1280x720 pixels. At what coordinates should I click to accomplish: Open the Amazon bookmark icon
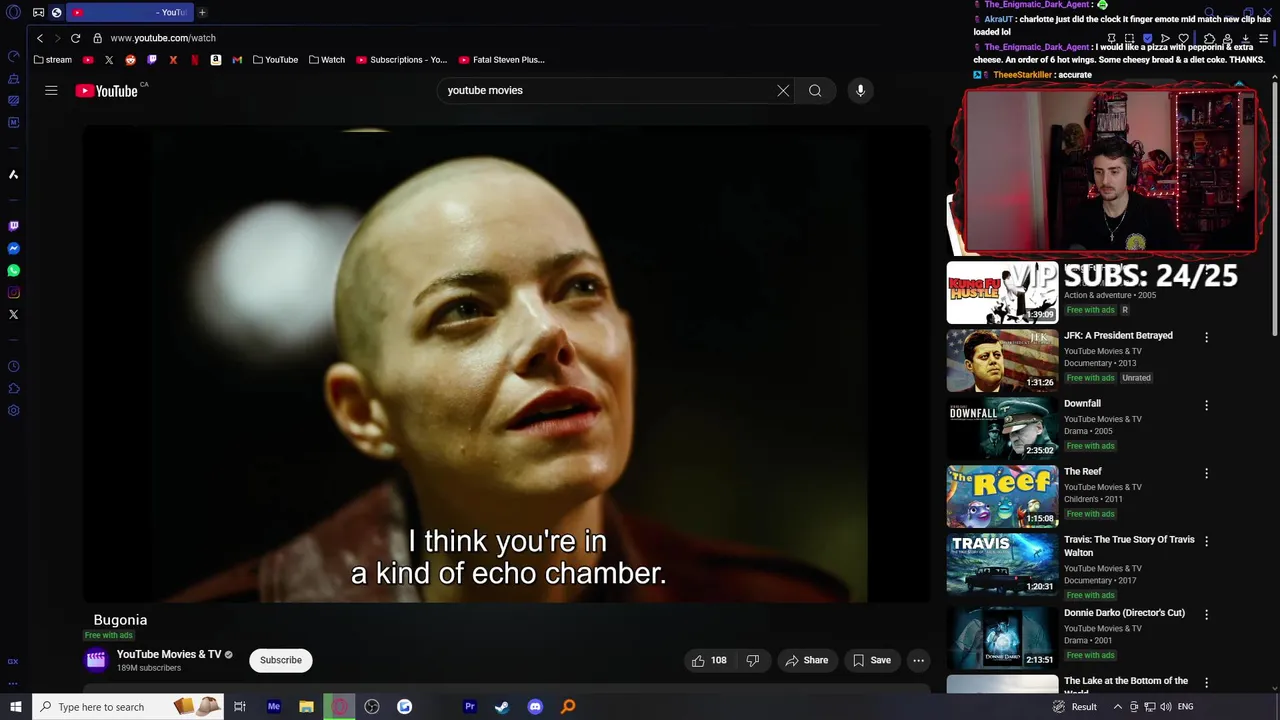[x=215, y=60]
